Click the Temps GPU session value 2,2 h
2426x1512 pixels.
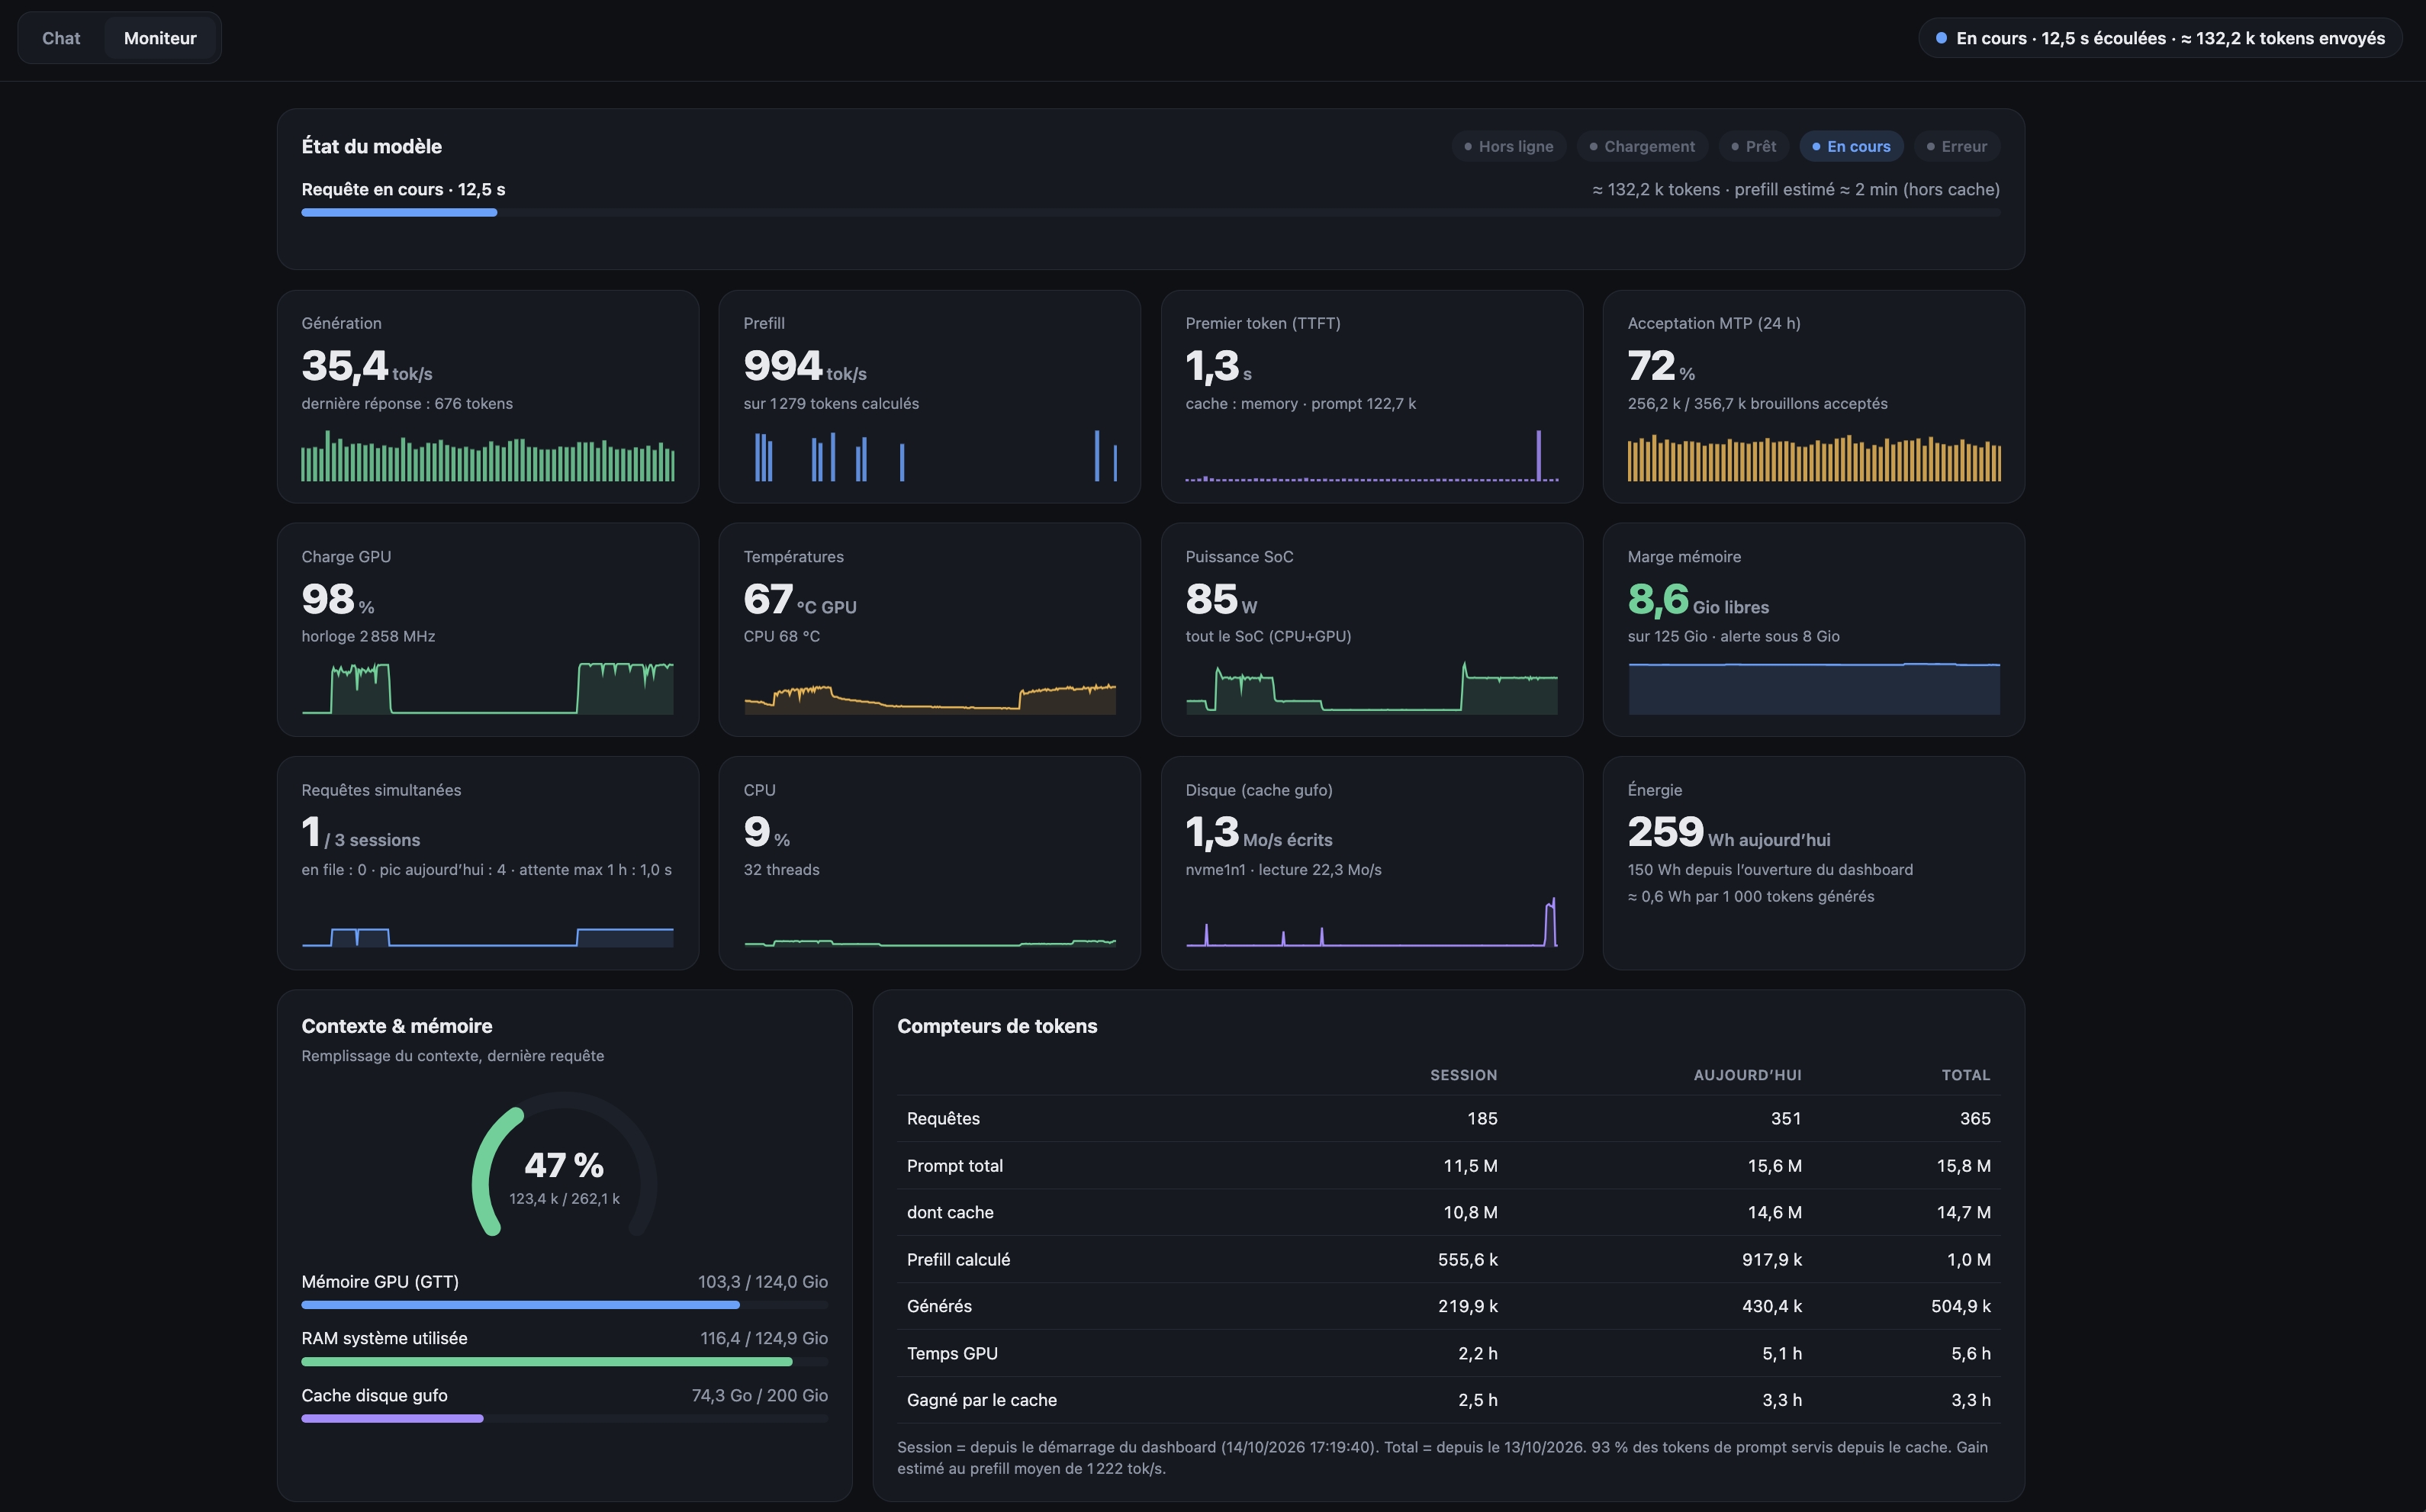click(x=1477, y=1353)
